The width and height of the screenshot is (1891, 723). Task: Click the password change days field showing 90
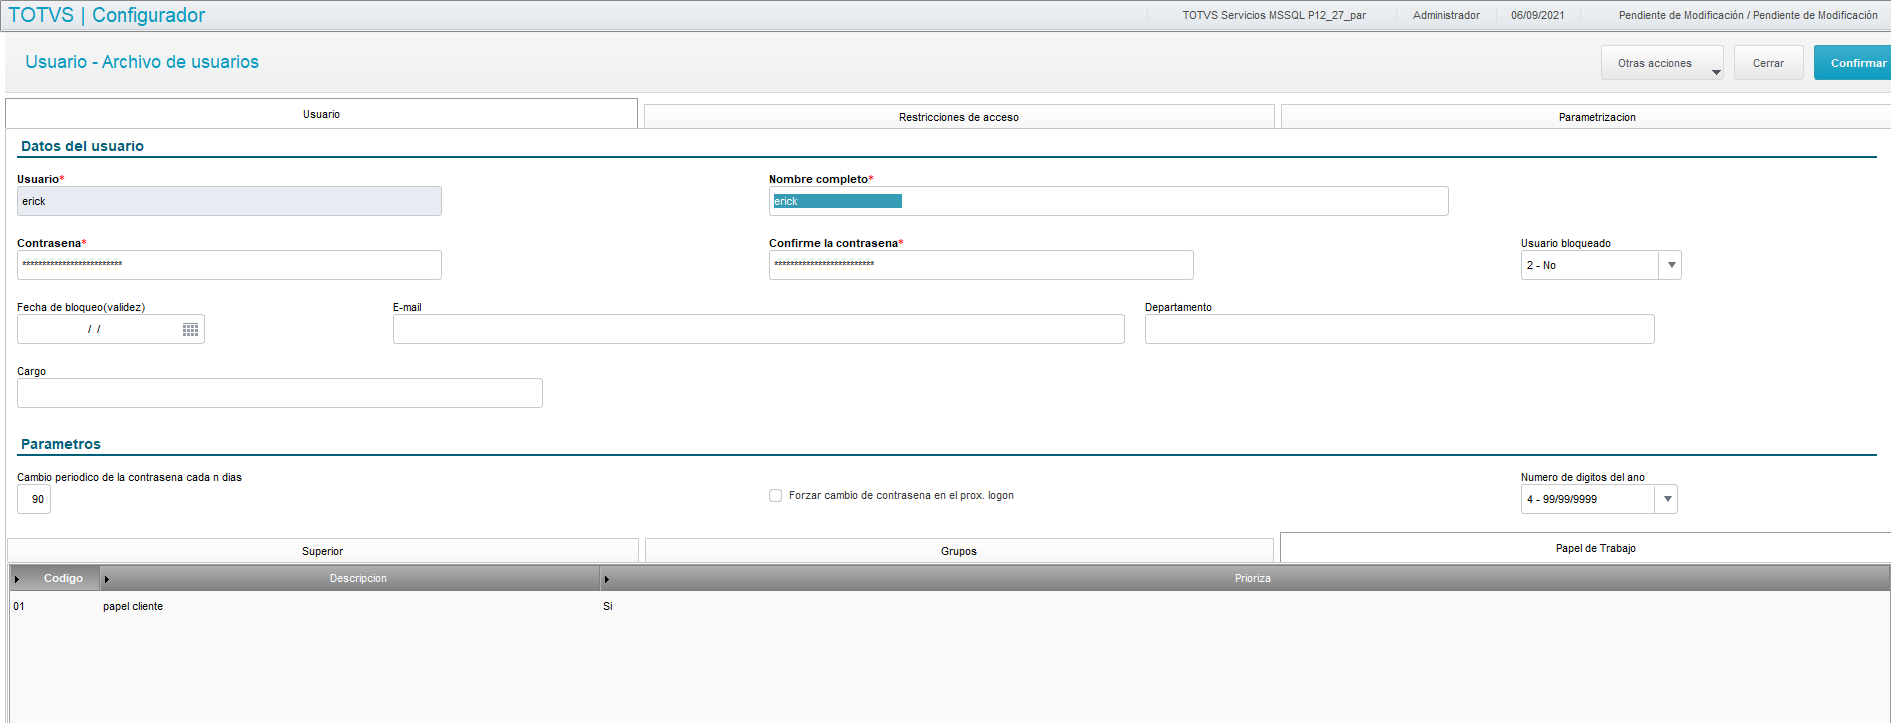[x=34, y=499]
